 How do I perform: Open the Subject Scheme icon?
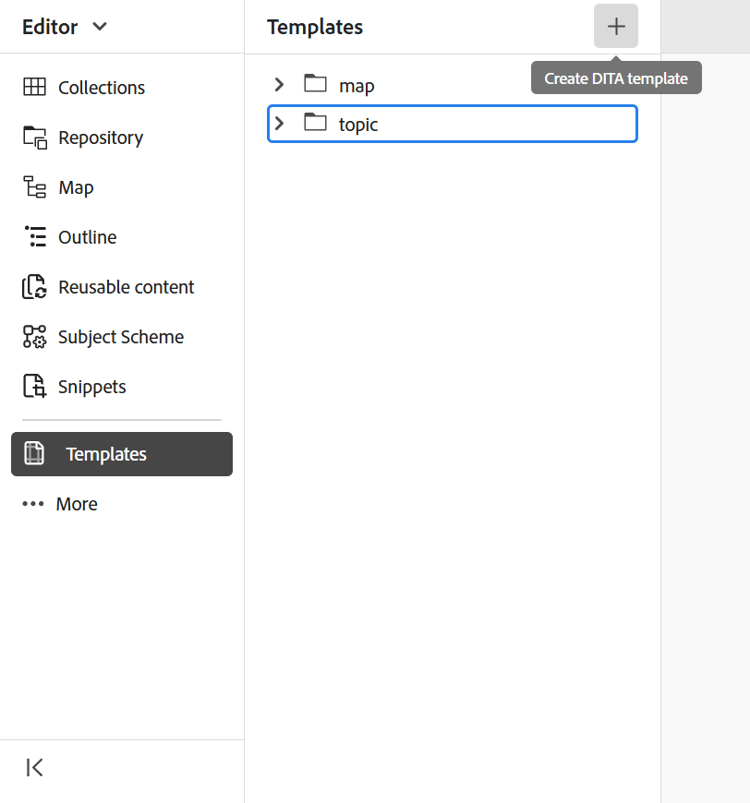coord(34,337)
